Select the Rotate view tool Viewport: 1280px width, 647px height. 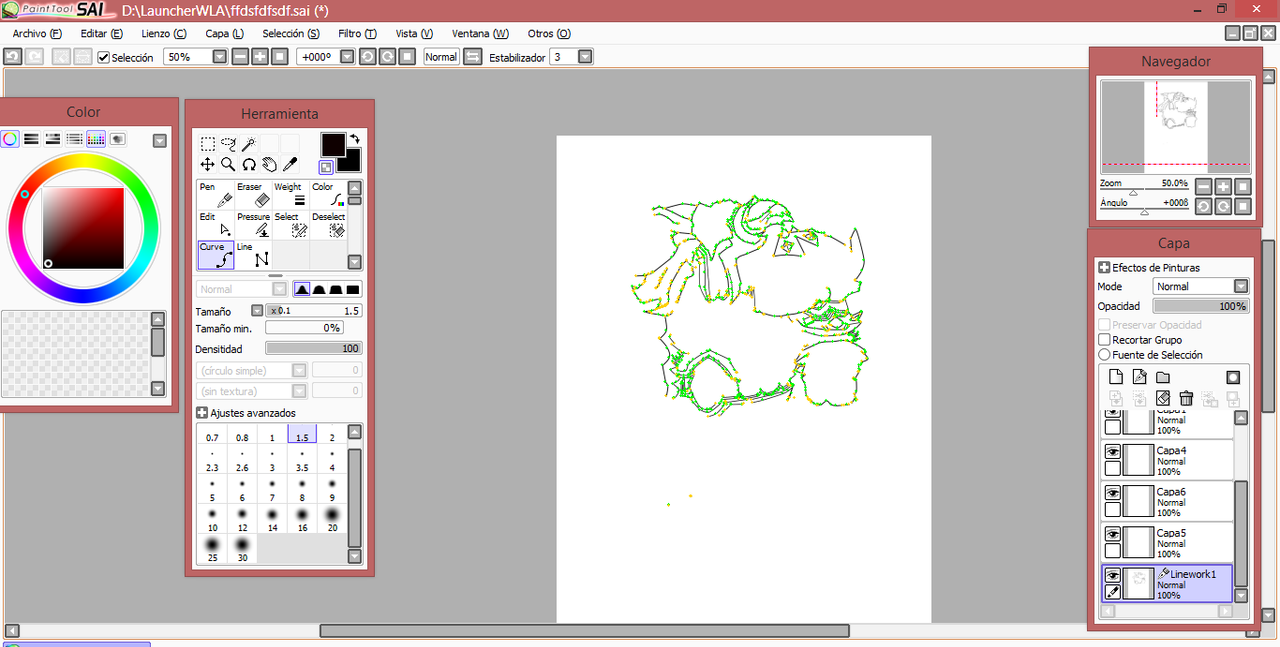tap(249, 164)
